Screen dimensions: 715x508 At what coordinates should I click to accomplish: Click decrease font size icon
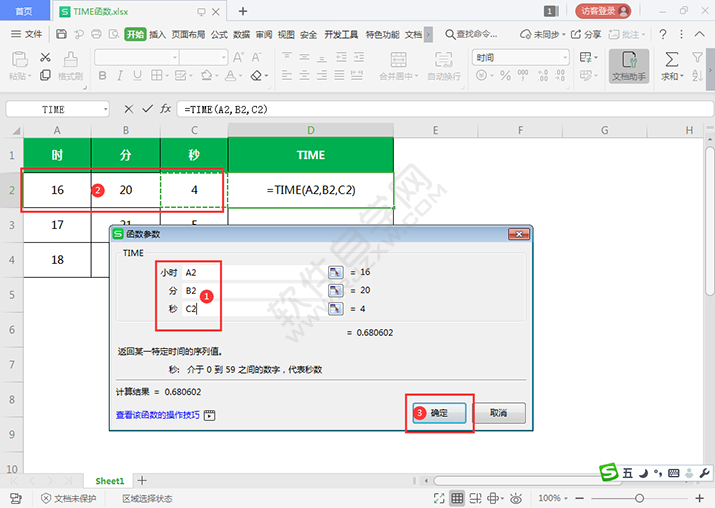click(257, 57)
